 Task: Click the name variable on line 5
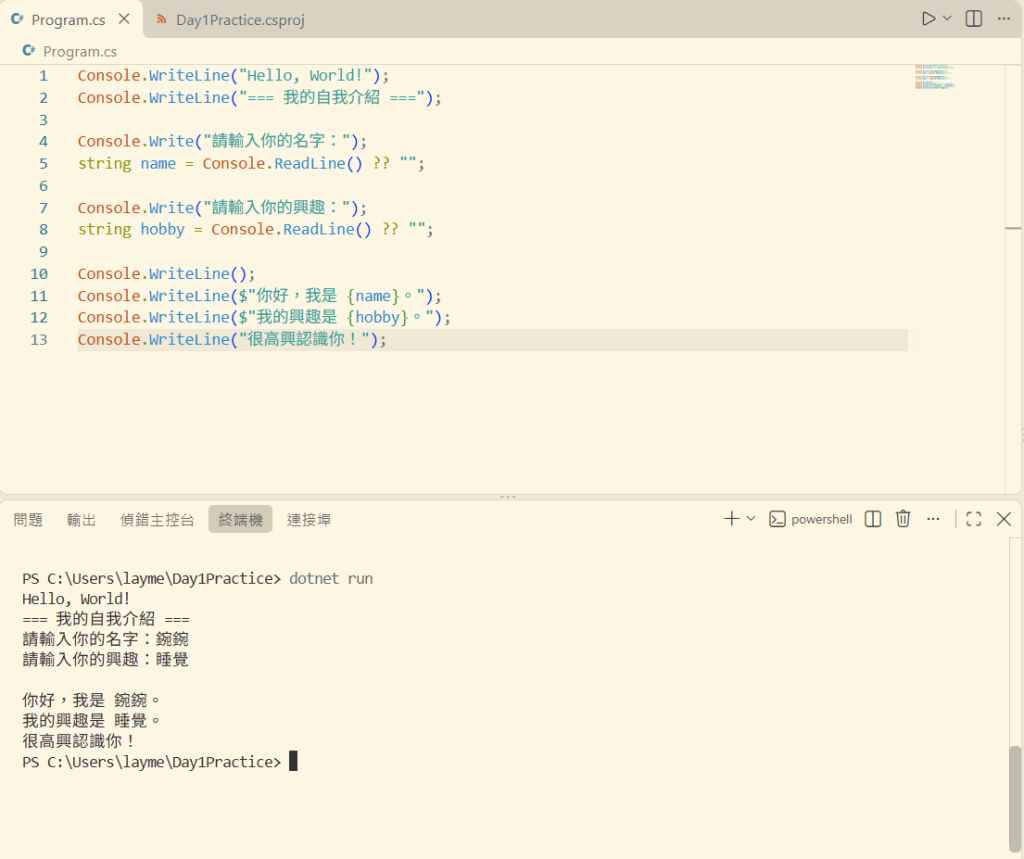point(158,164)
